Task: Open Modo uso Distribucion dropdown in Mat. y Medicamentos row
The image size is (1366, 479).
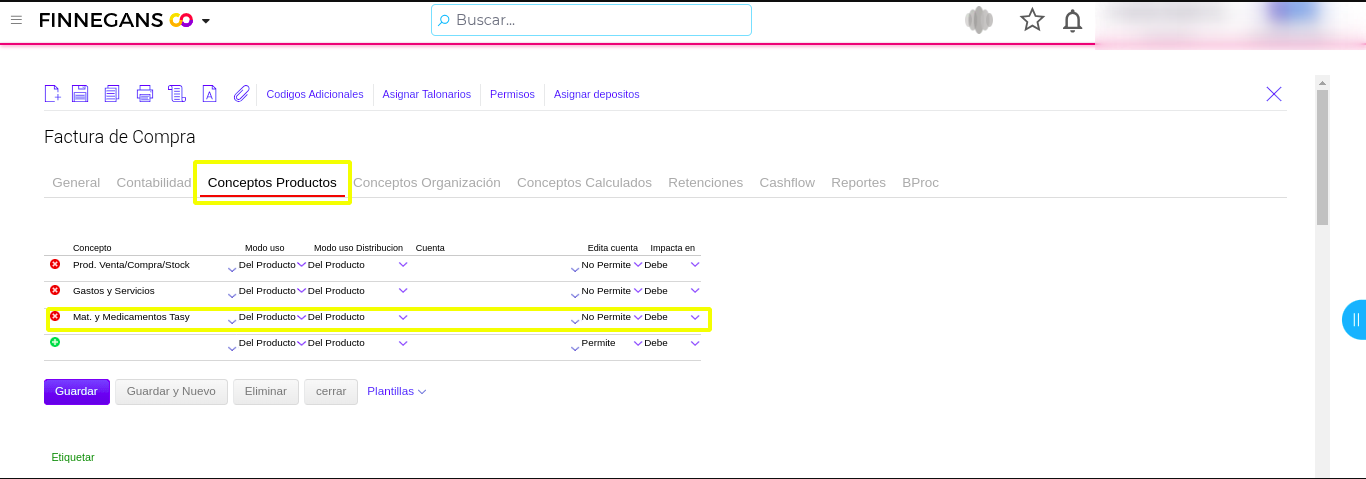Action: (x=403, y=317)
